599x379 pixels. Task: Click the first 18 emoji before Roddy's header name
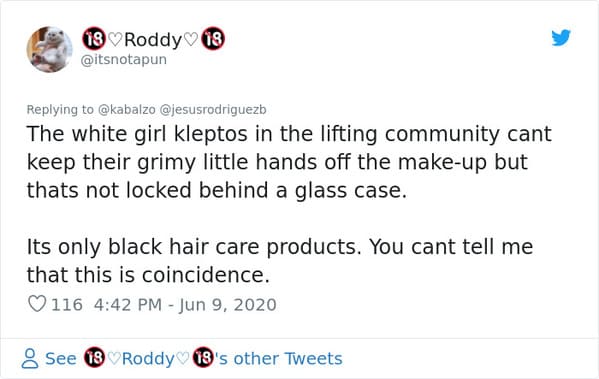tap(94, 39)
